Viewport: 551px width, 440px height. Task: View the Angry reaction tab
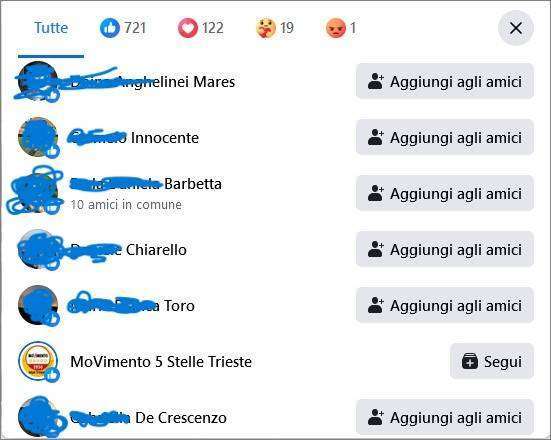click(341, 28)
